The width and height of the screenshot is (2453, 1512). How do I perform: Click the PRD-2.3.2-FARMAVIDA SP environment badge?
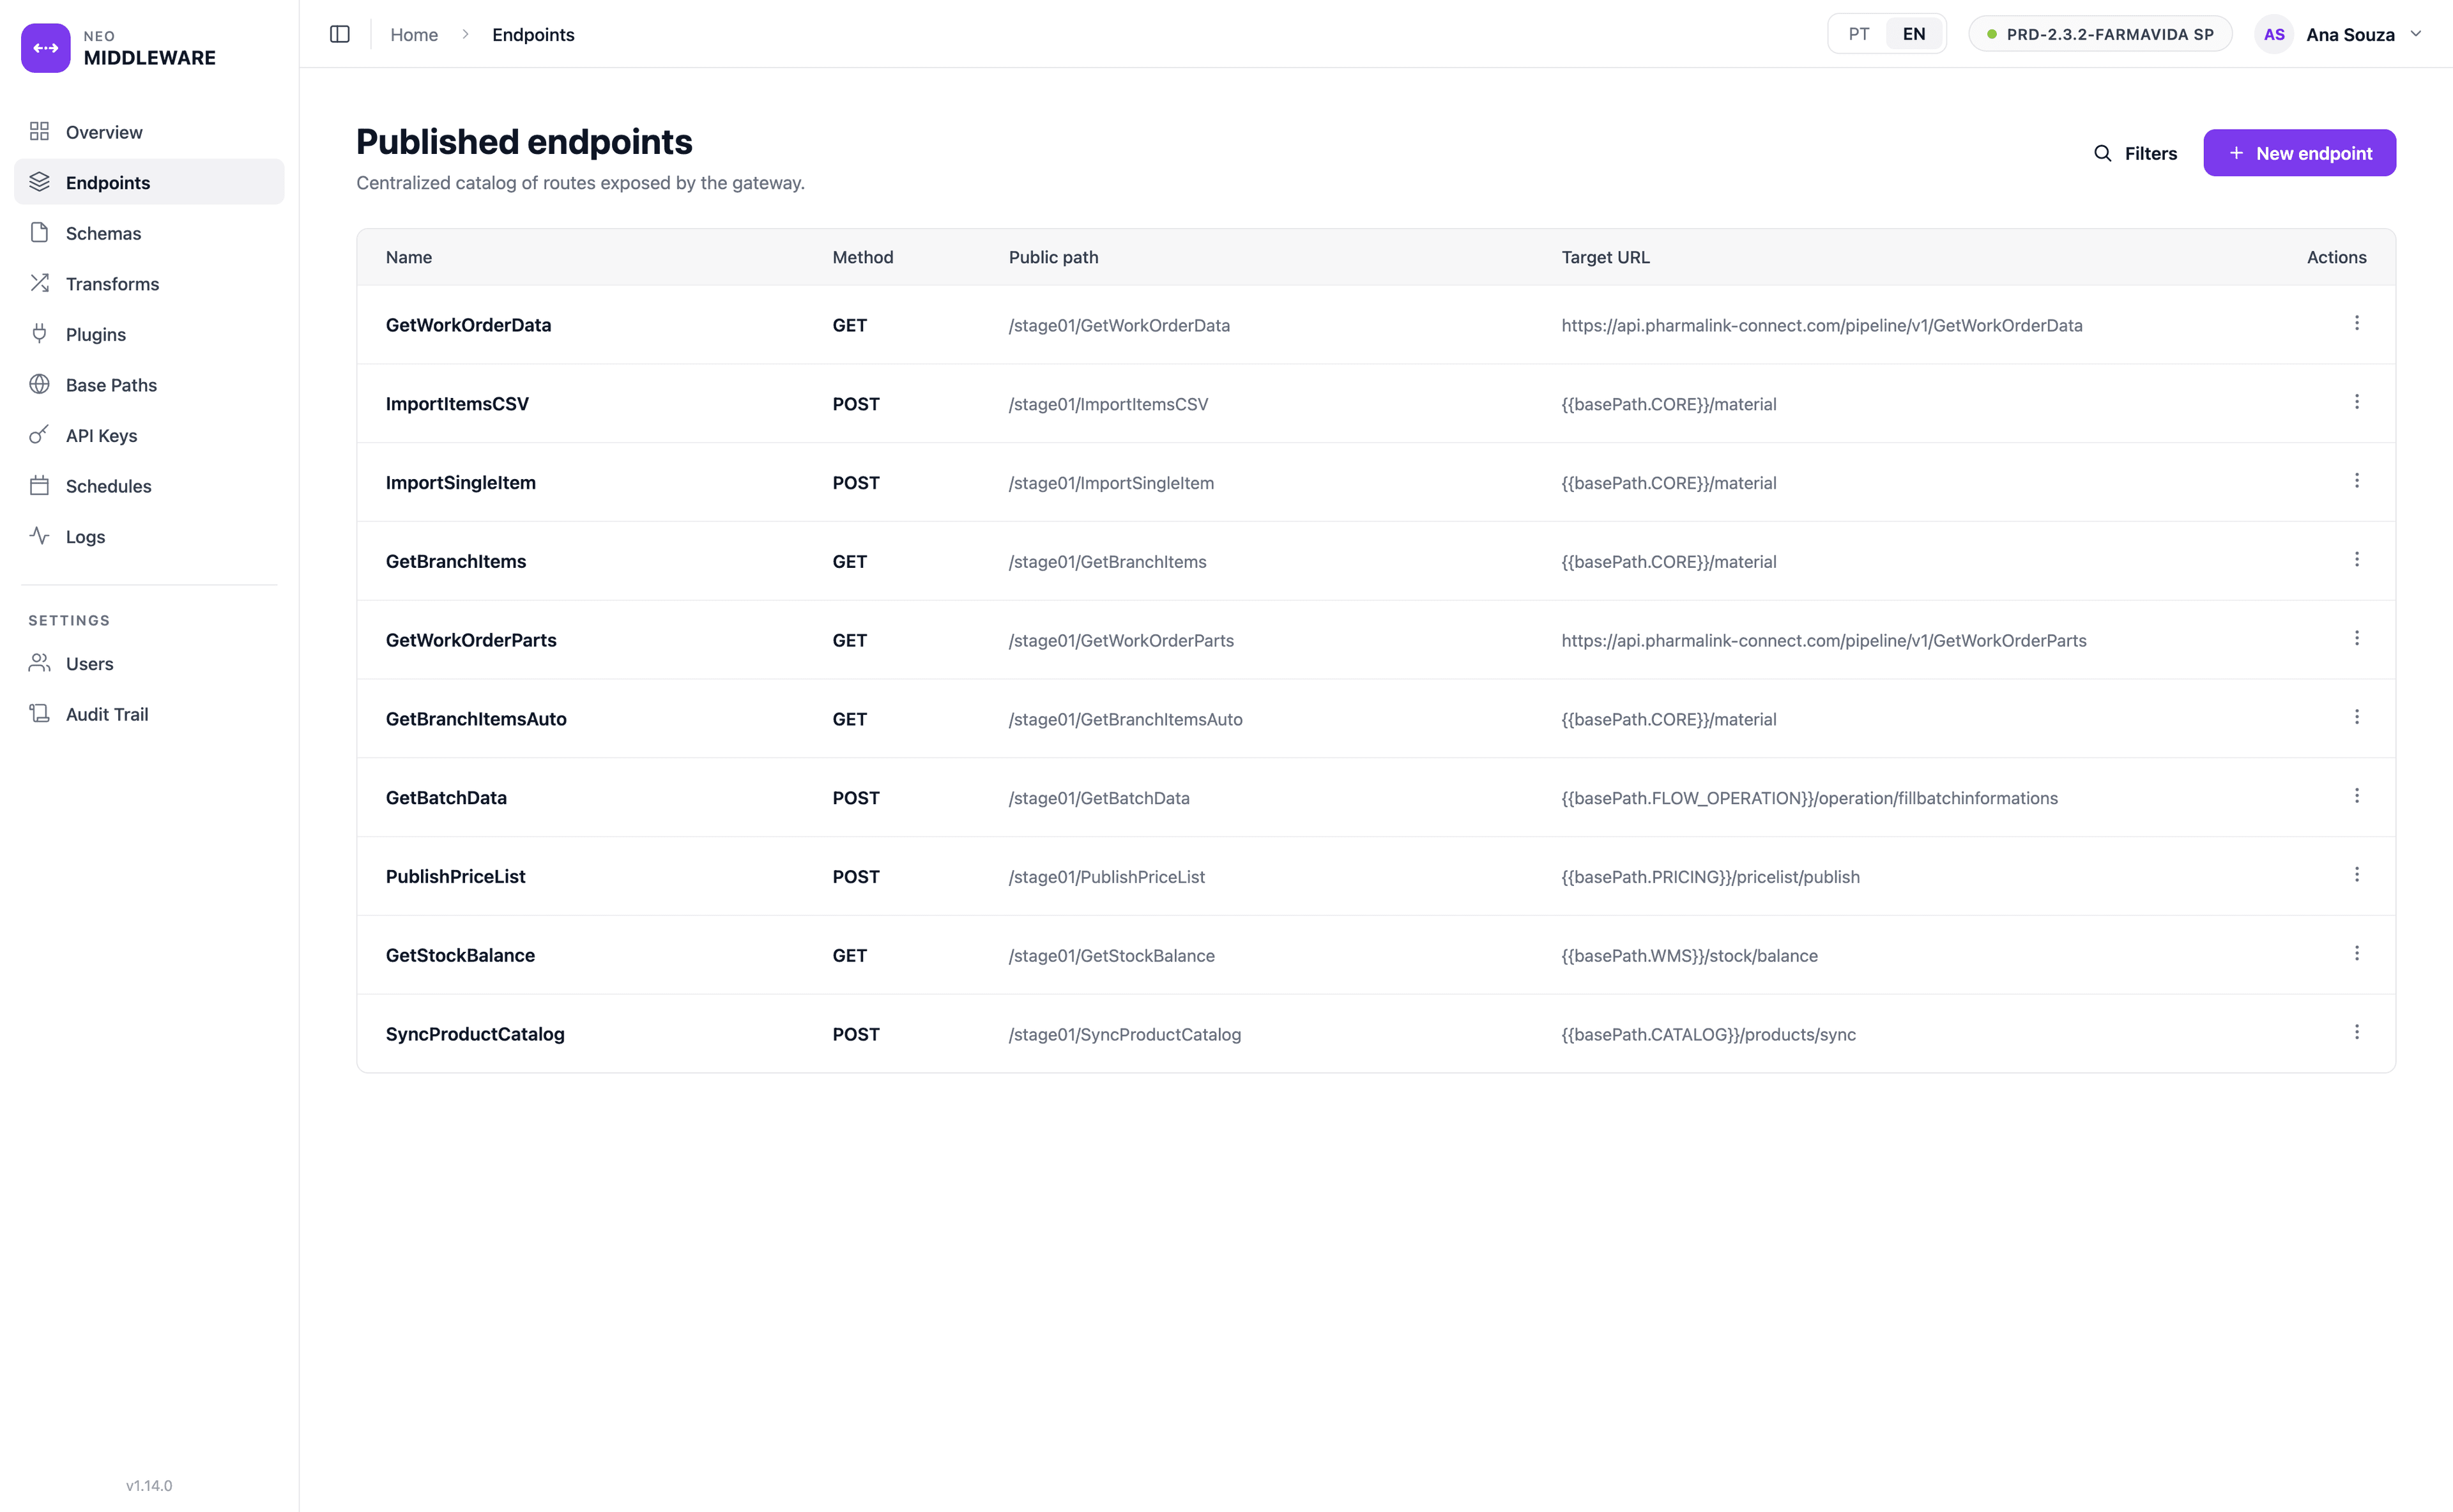pyautogui.click(x=2101, y=34)
